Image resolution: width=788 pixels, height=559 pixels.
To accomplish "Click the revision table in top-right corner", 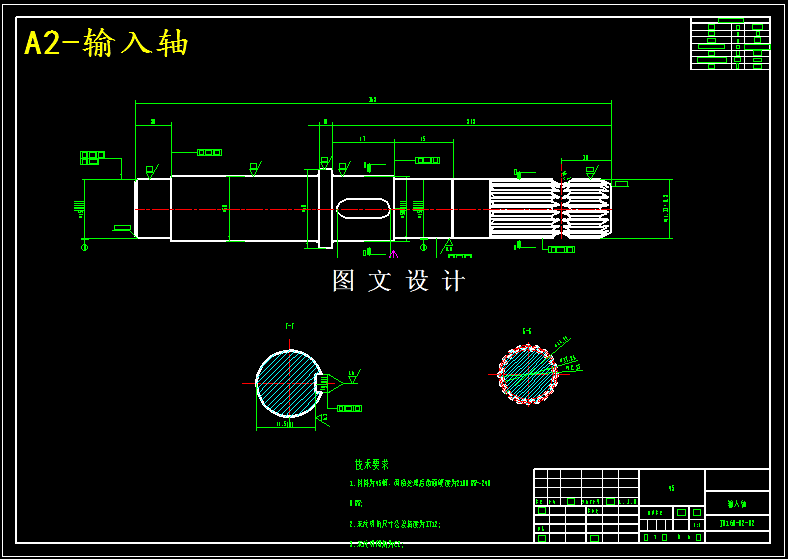I will point(730,44).
